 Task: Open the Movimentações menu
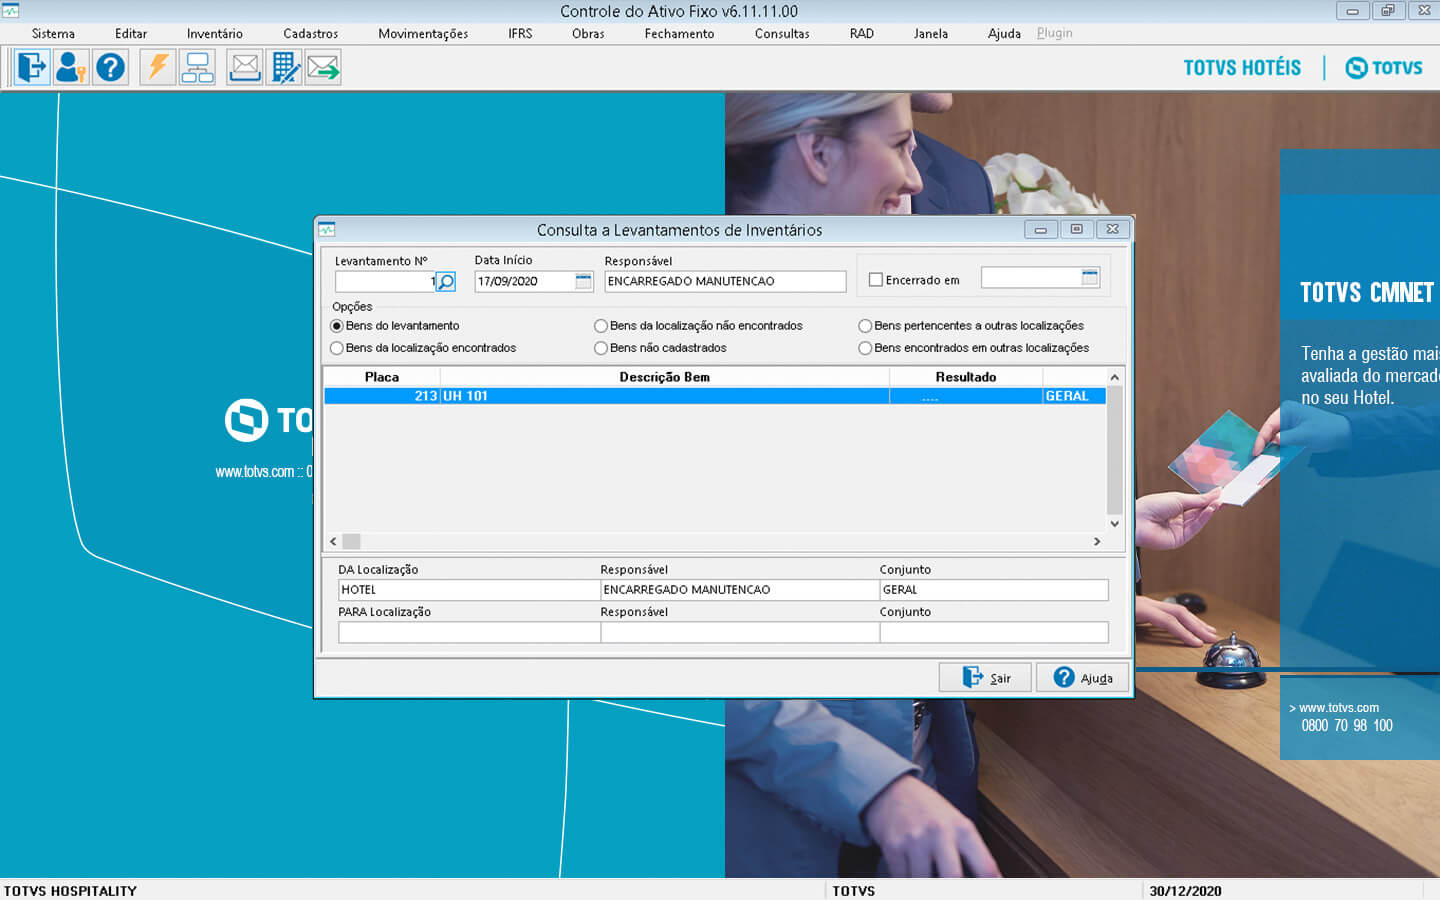422,34
